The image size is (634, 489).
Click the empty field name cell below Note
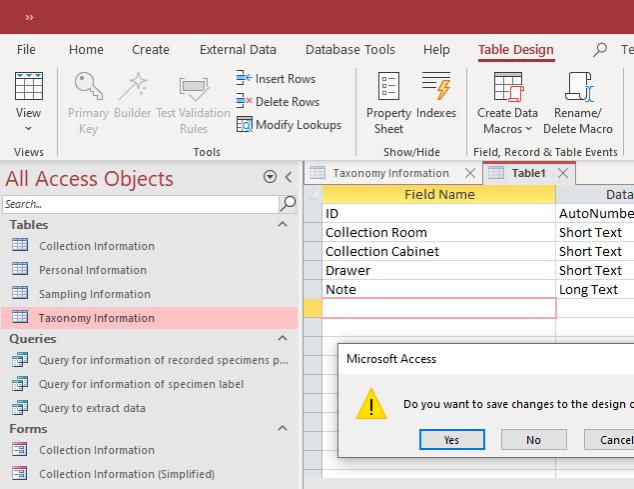click(x=439, y=308)
